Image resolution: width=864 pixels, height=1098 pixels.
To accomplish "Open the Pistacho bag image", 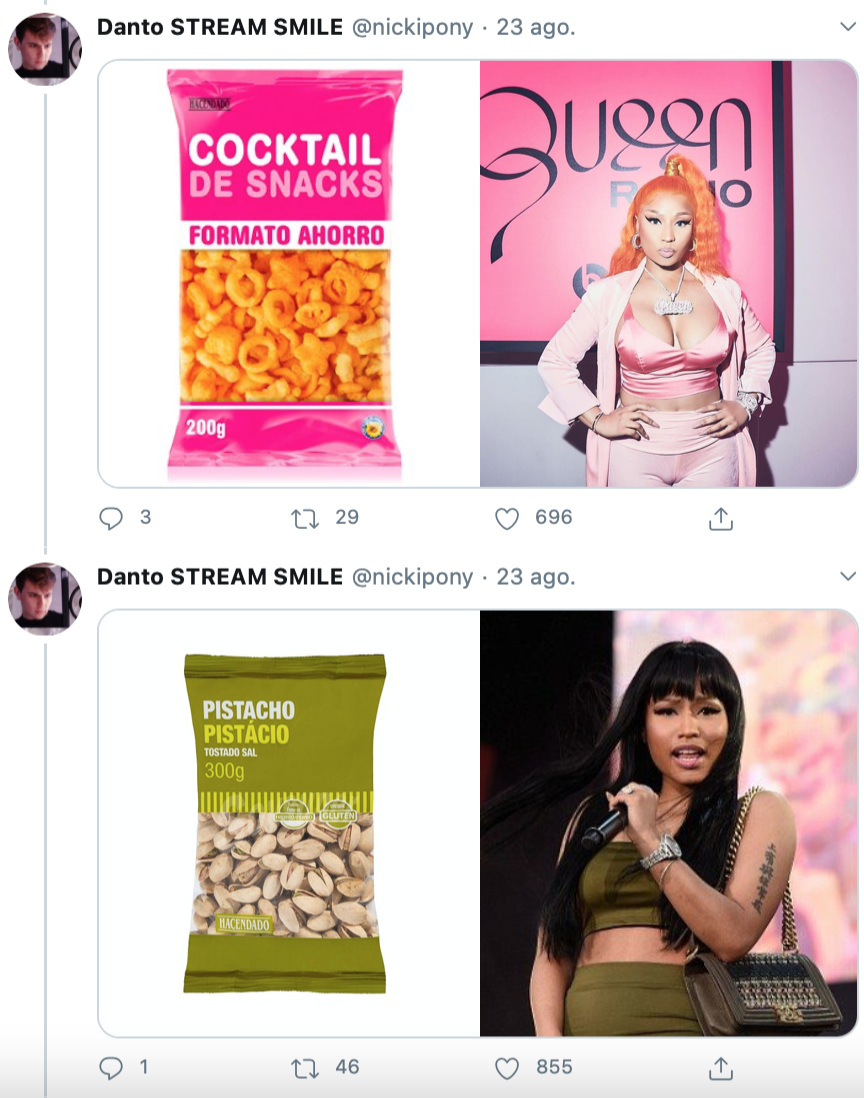I will tap(289, 823).
